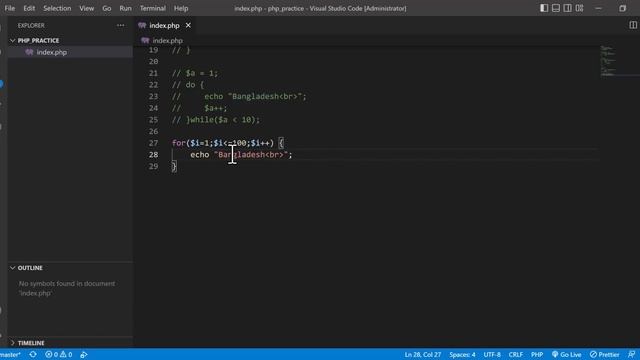Click line number 28 in gutter

point(153,155)
